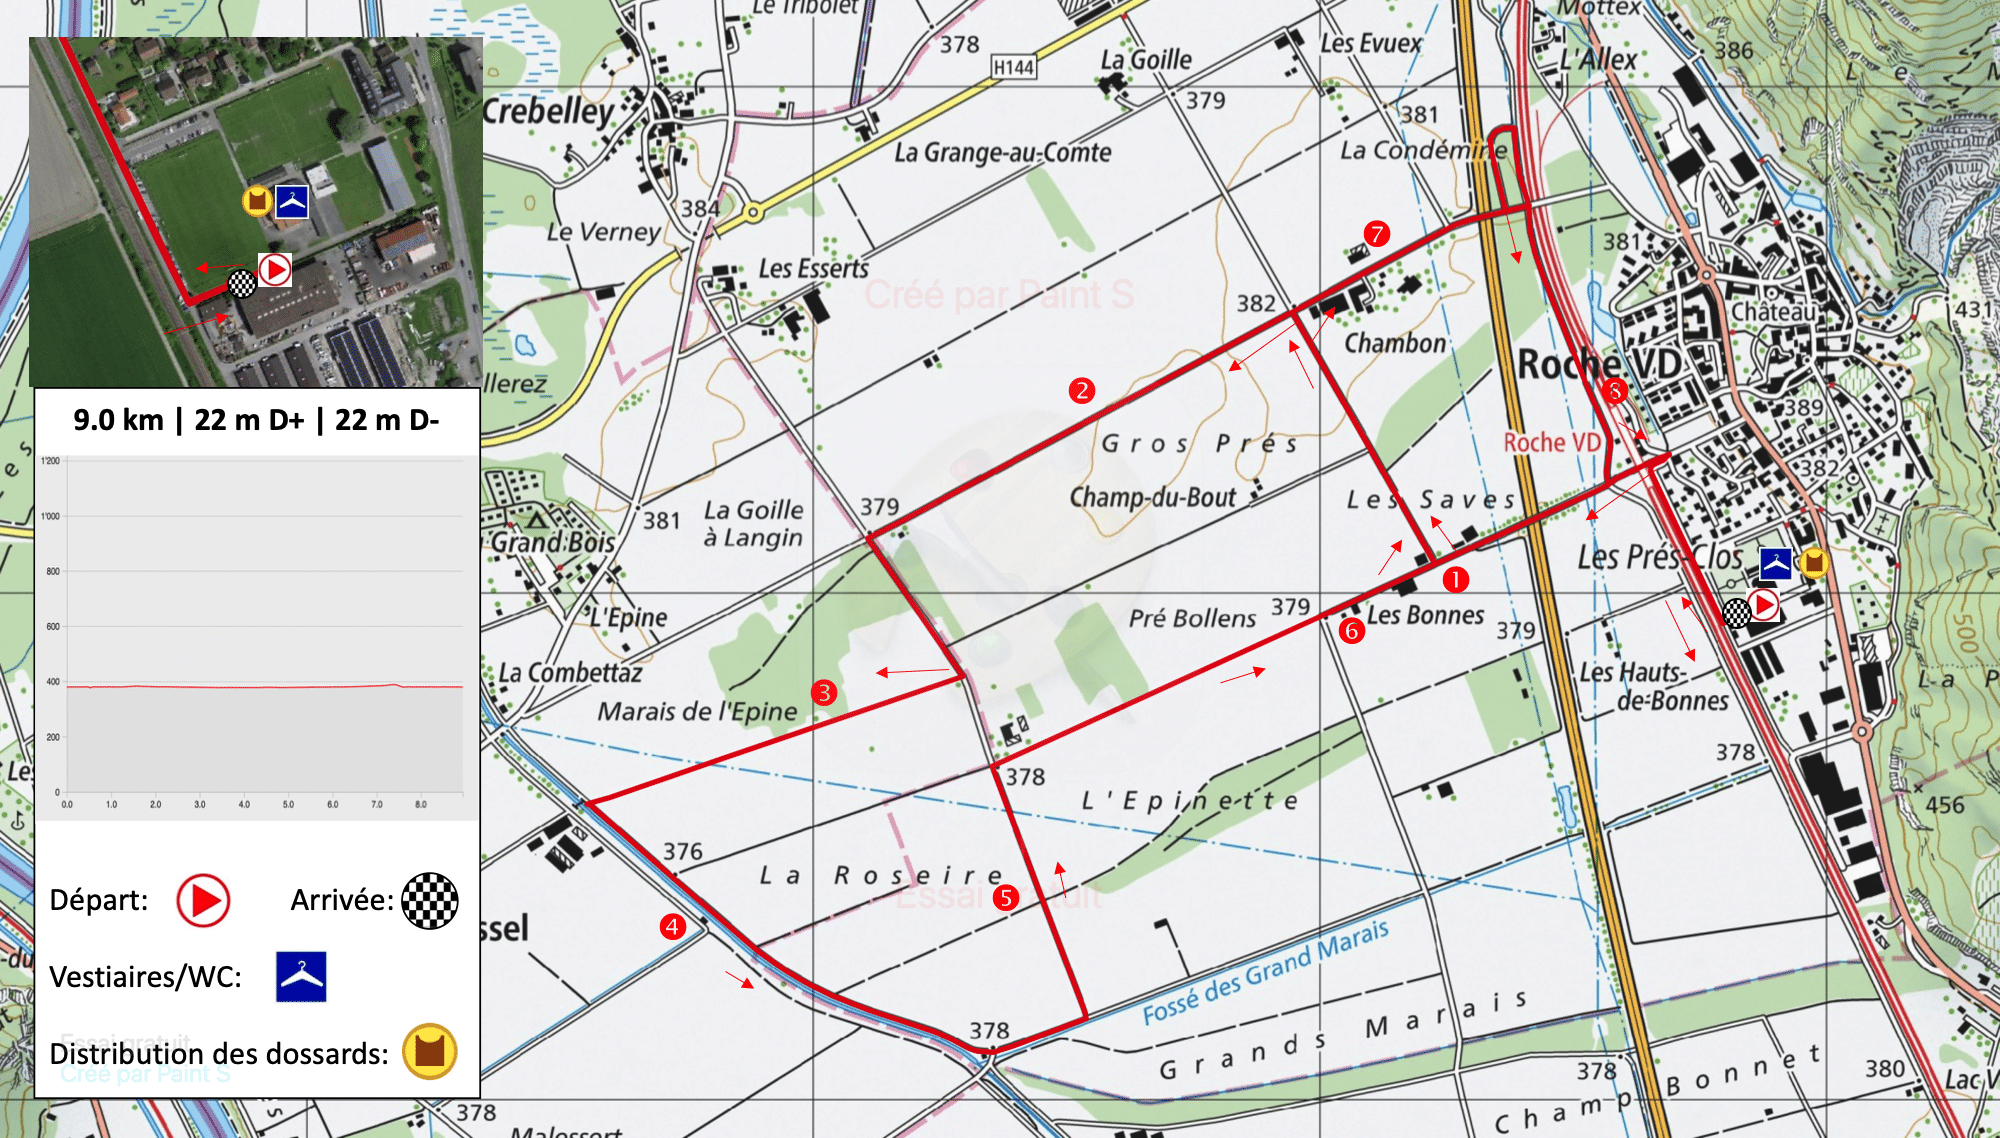Click the start play icon on the main map

click(x=1765, y=604)
